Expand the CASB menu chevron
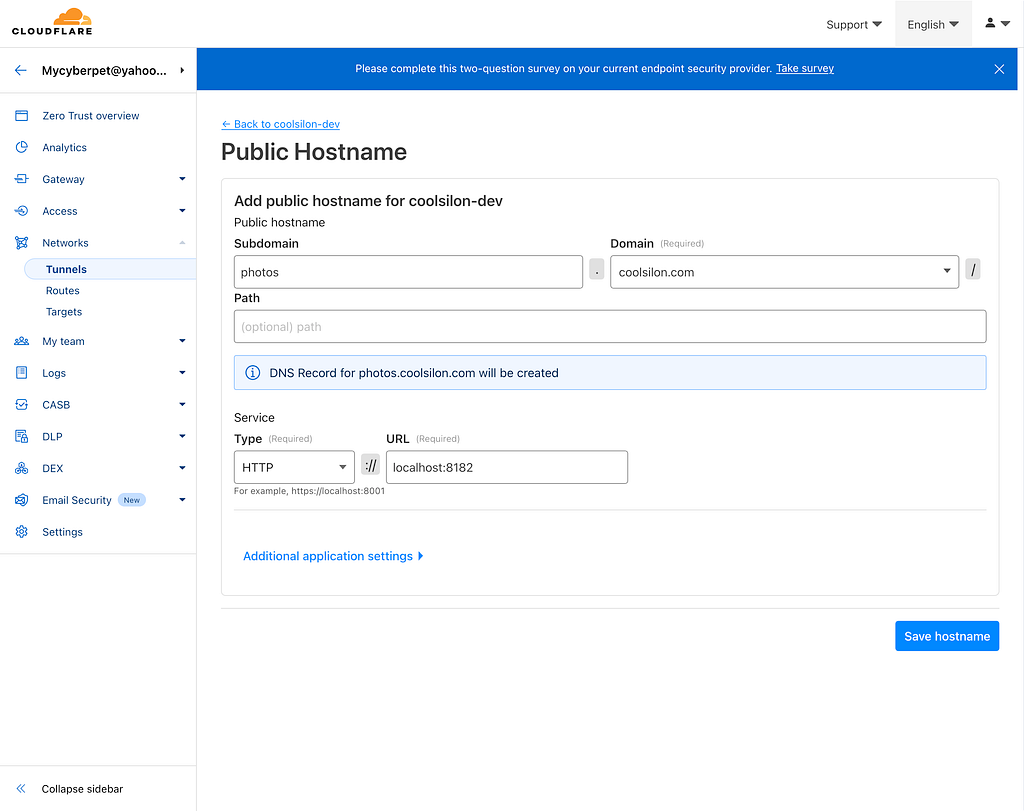 [x=182, y=405]
